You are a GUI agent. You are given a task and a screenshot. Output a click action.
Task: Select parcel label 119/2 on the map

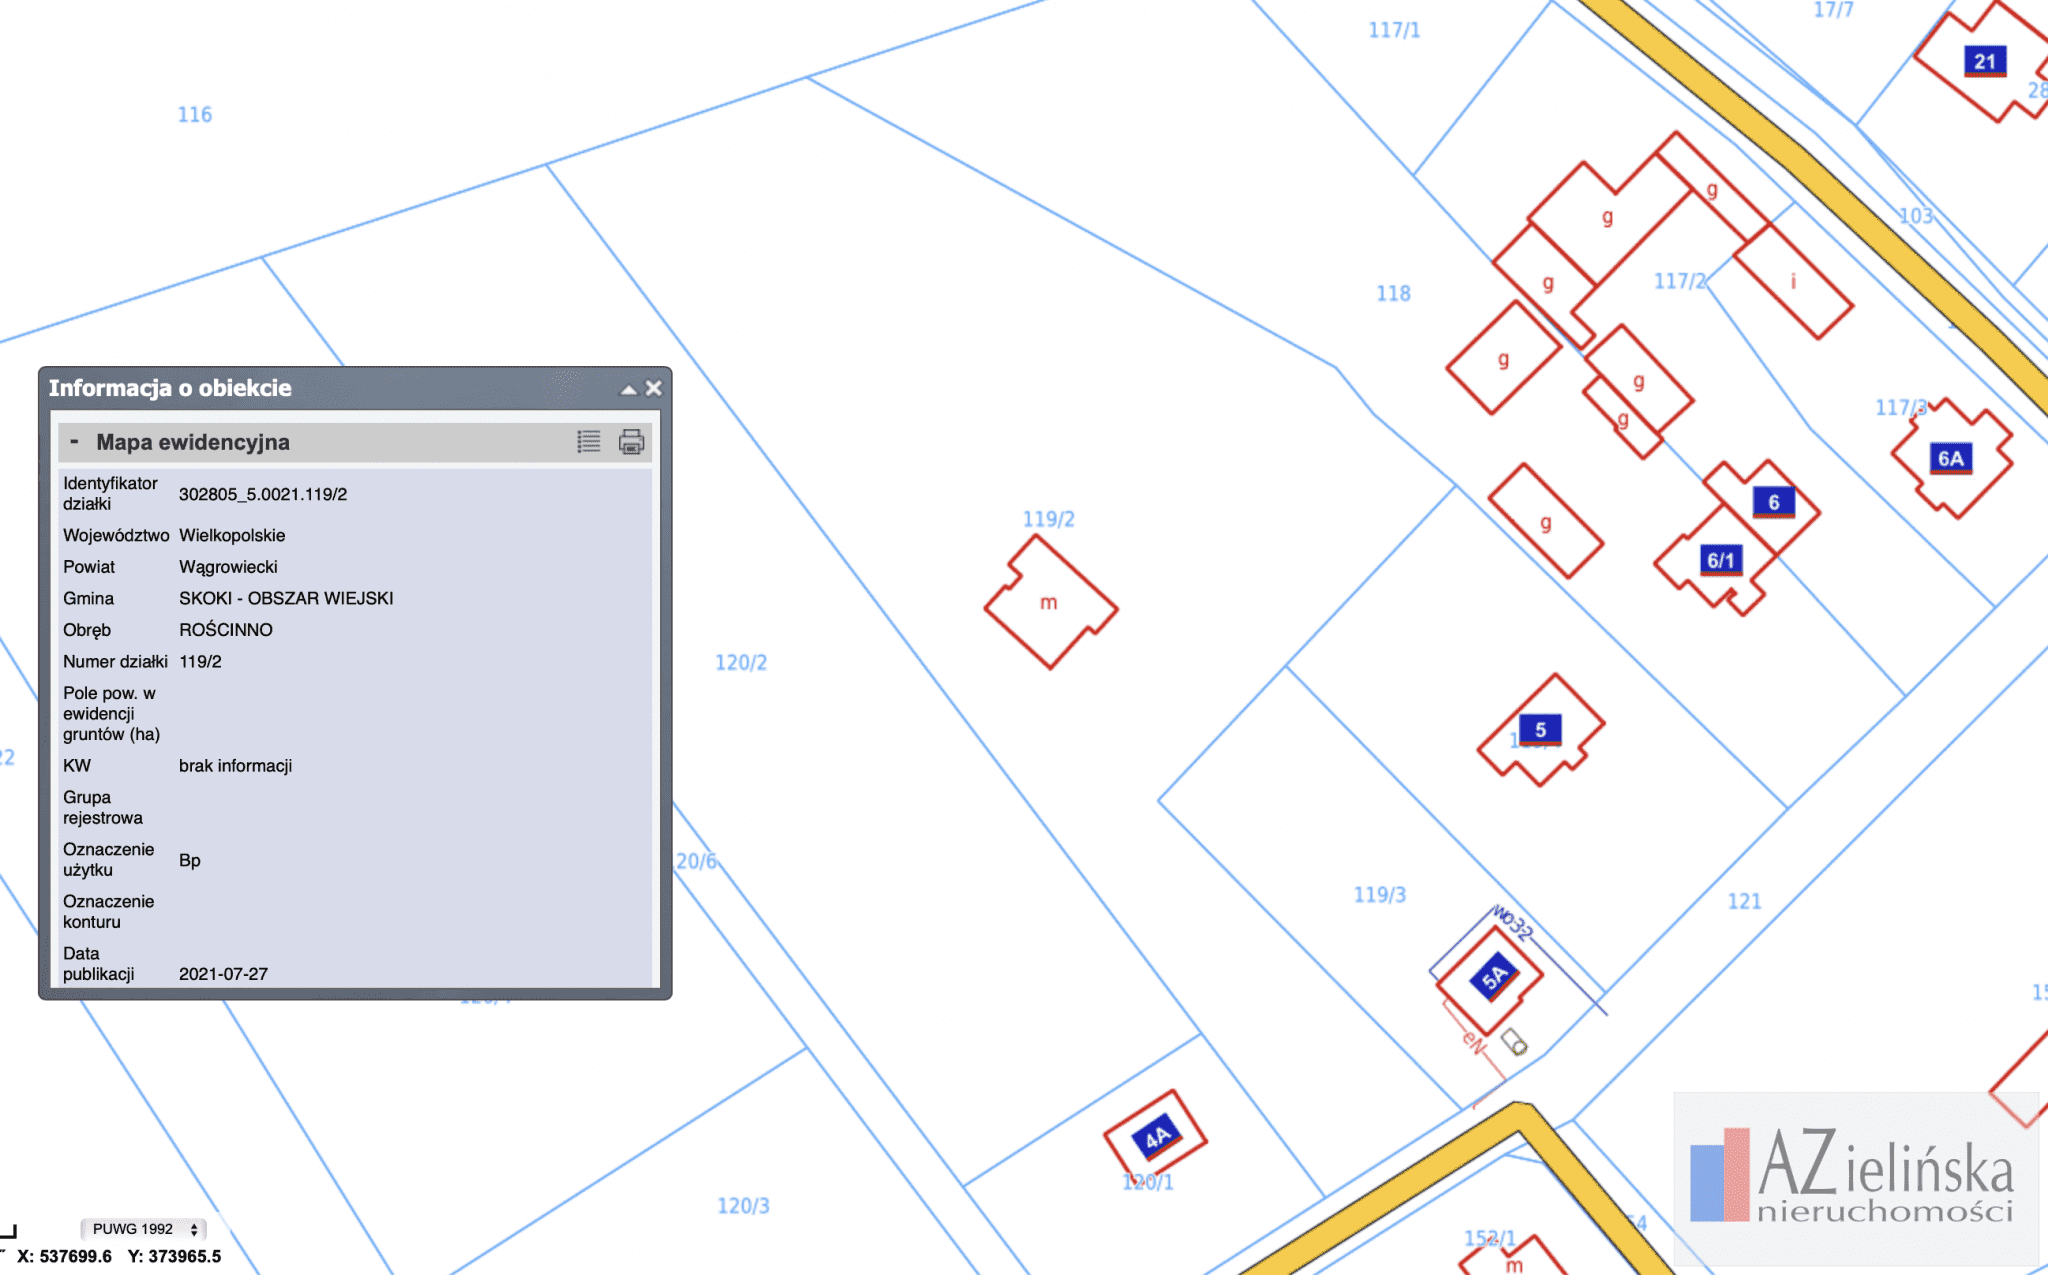tap(1048, 519)
